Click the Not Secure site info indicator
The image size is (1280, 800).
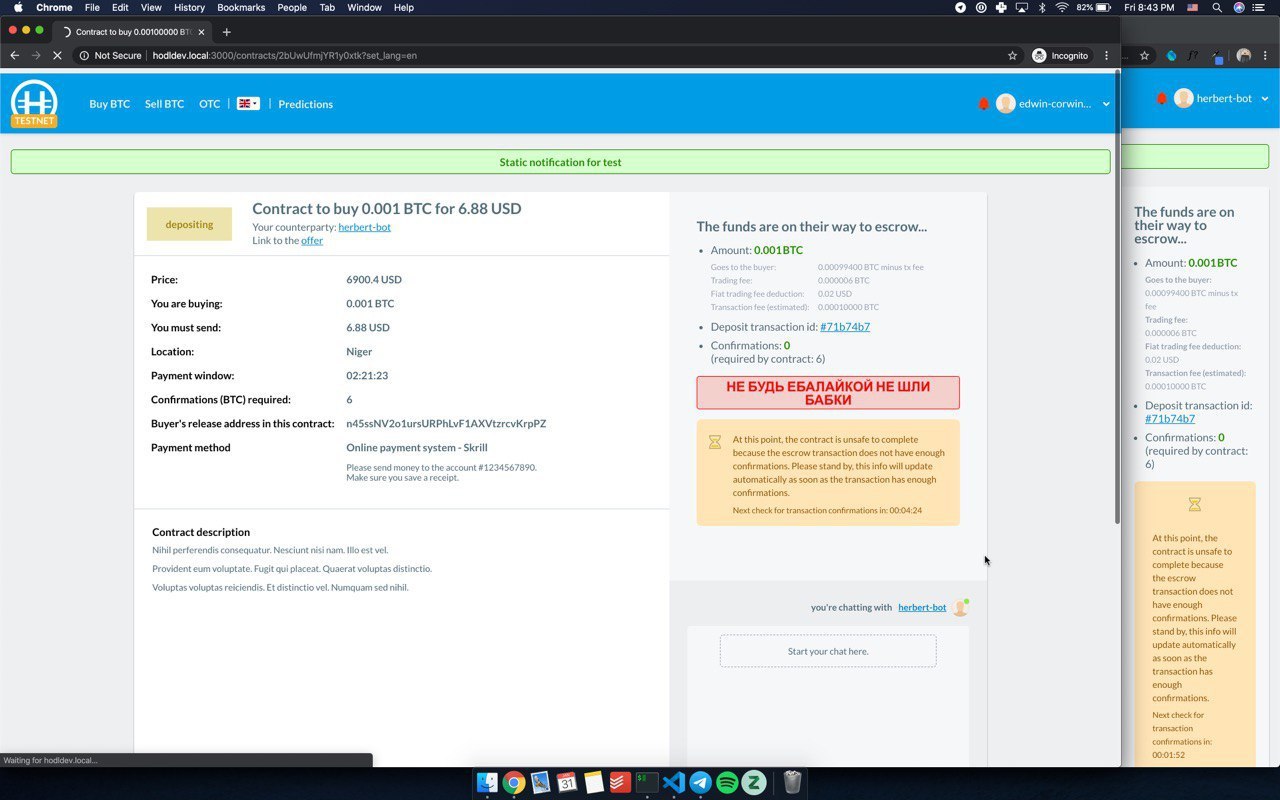point(110,56)
